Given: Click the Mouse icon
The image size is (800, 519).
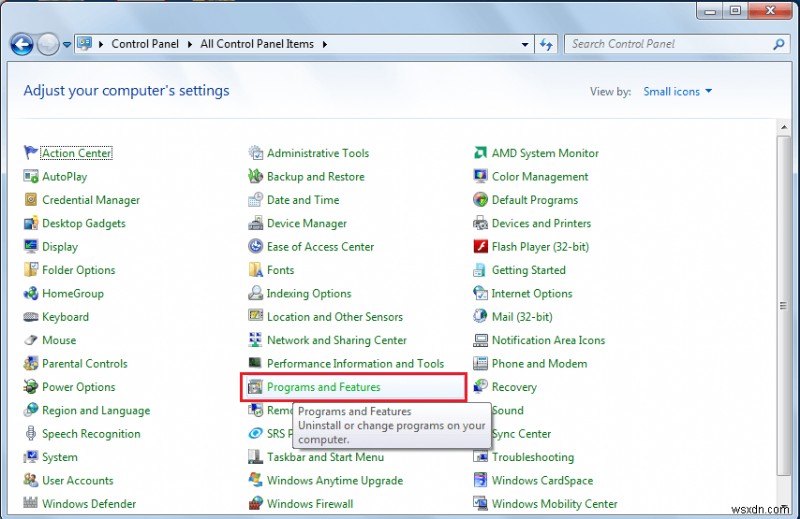Looking at the screenshot, I should (31, 340).
